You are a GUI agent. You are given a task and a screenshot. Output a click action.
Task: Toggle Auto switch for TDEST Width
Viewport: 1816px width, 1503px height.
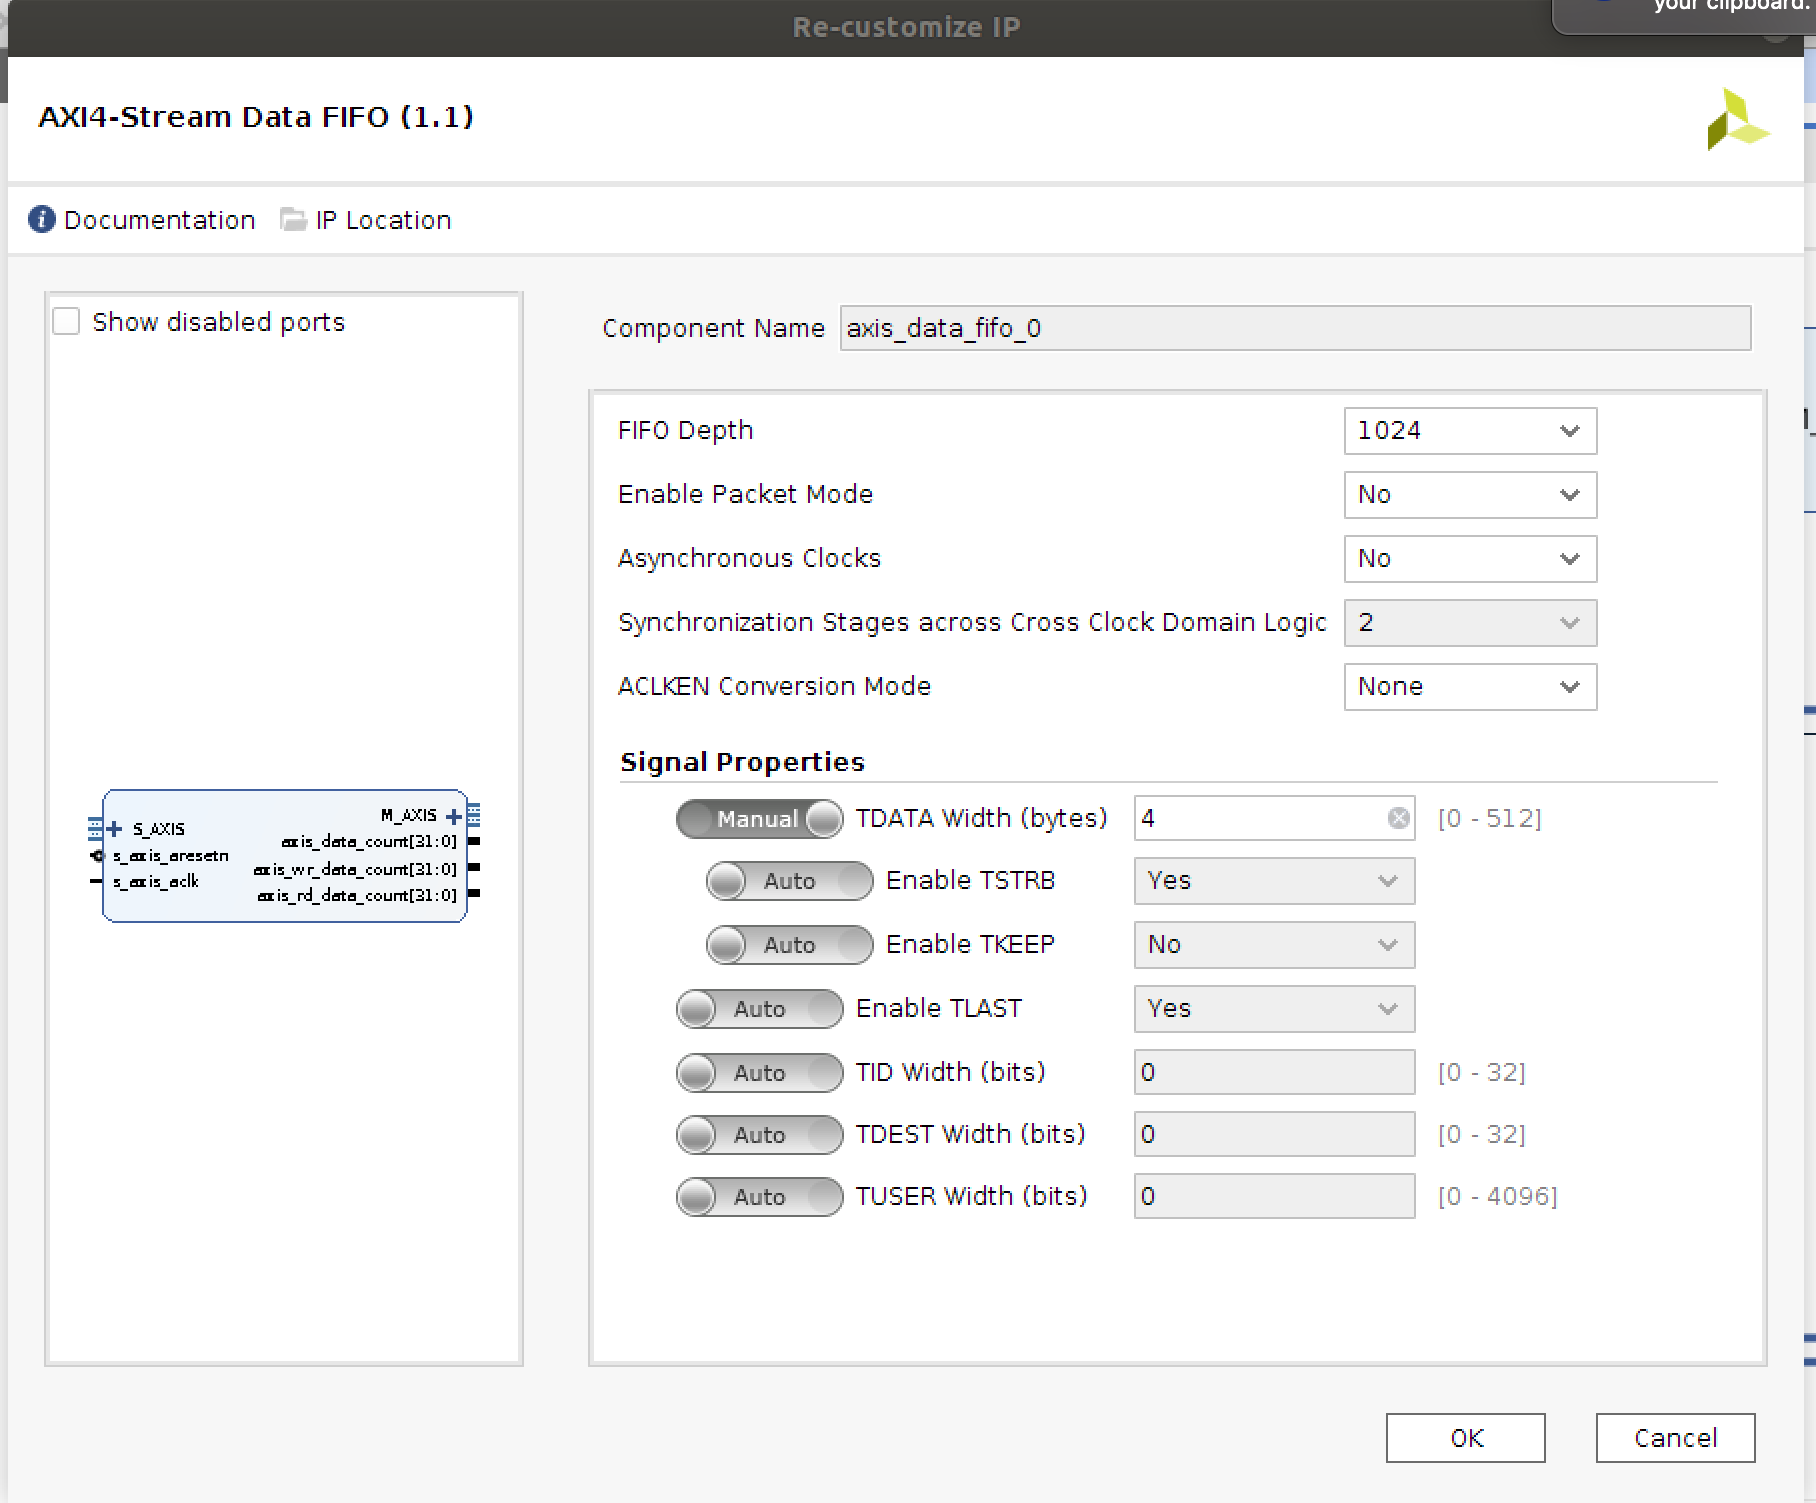point(760,1135)
